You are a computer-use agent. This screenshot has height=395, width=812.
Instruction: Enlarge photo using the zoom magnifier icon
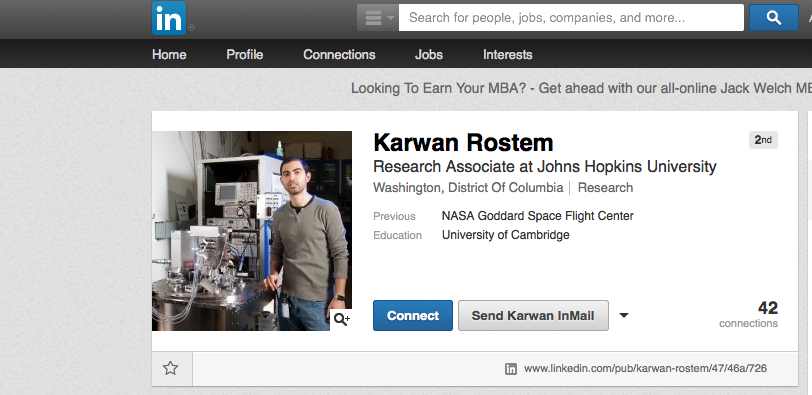341,319
